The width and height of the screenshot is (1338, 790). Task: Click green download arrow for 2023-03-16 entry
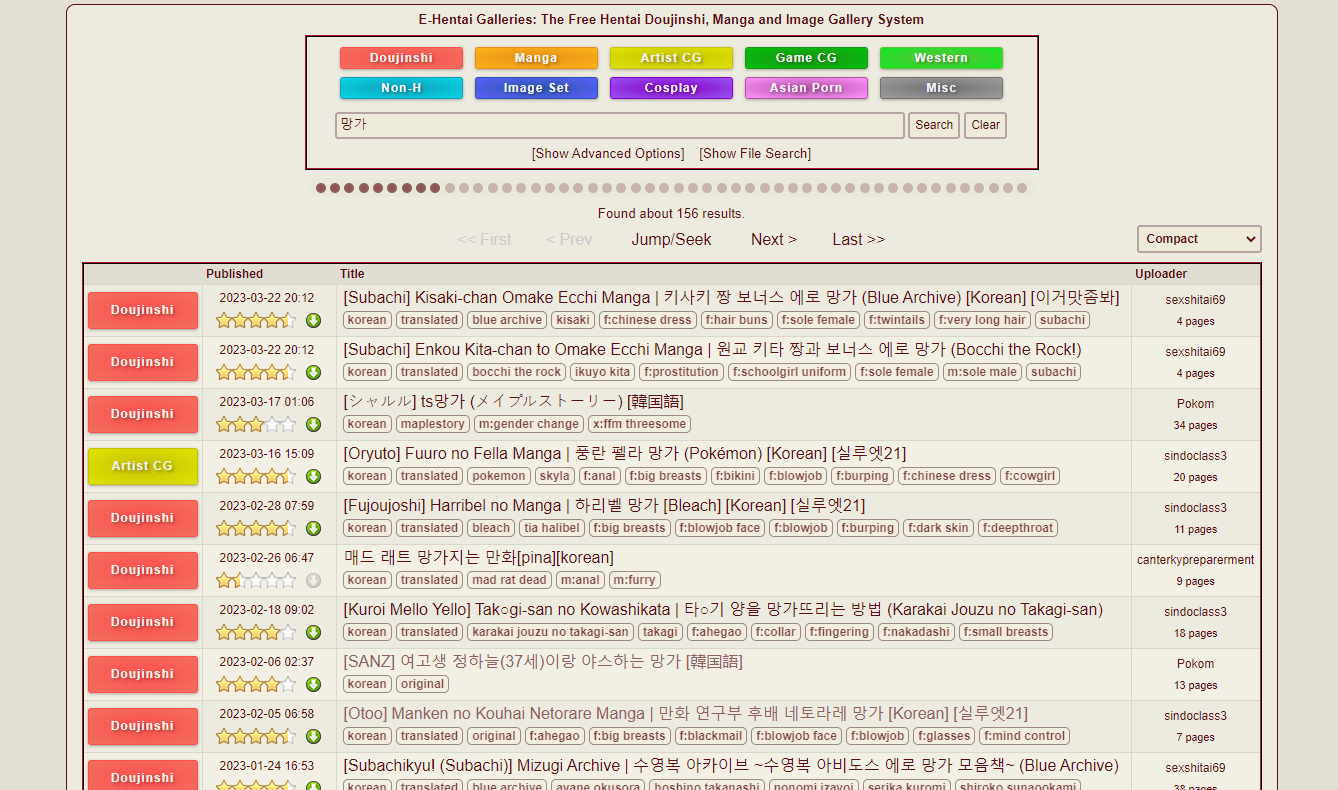click(x=313, y=476)
